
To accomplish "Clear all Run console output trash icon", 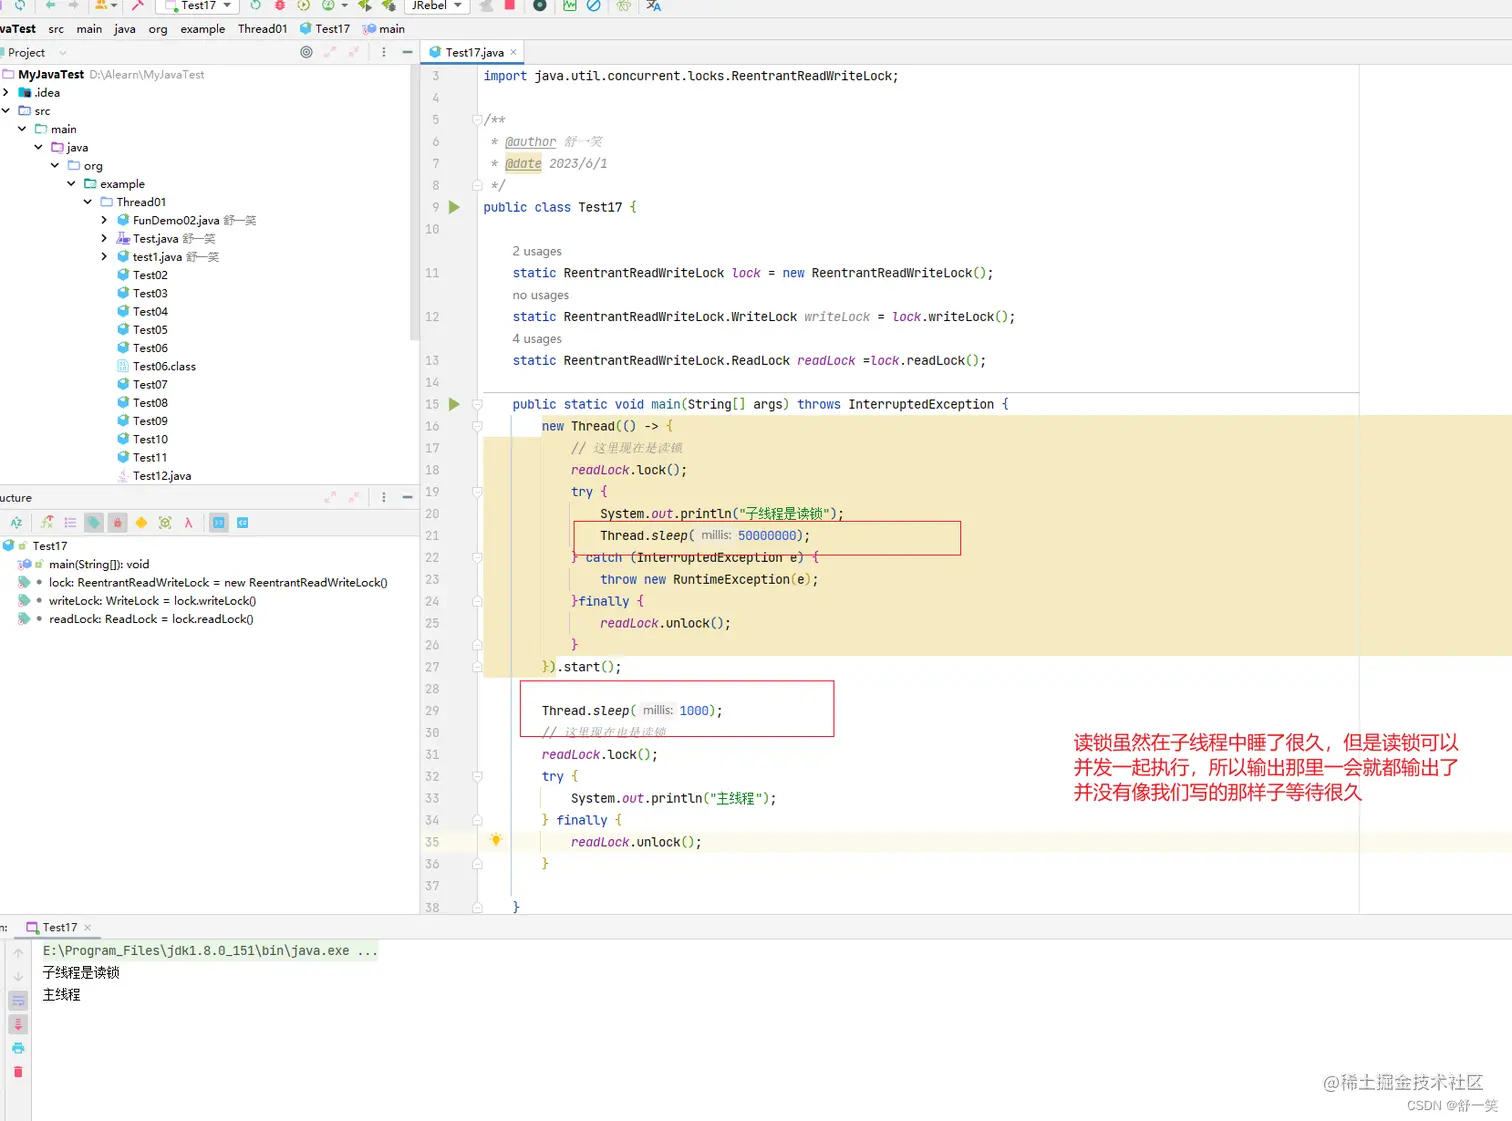I will (x=18, y=1072).
